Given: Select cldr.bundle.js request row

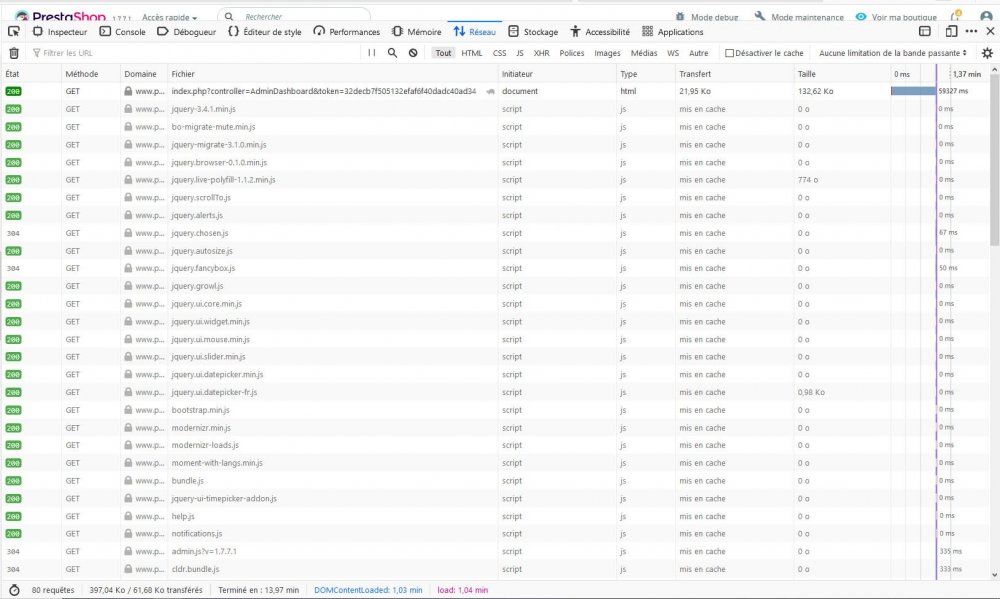Looking at the screenshot, I should pos(495,569).
